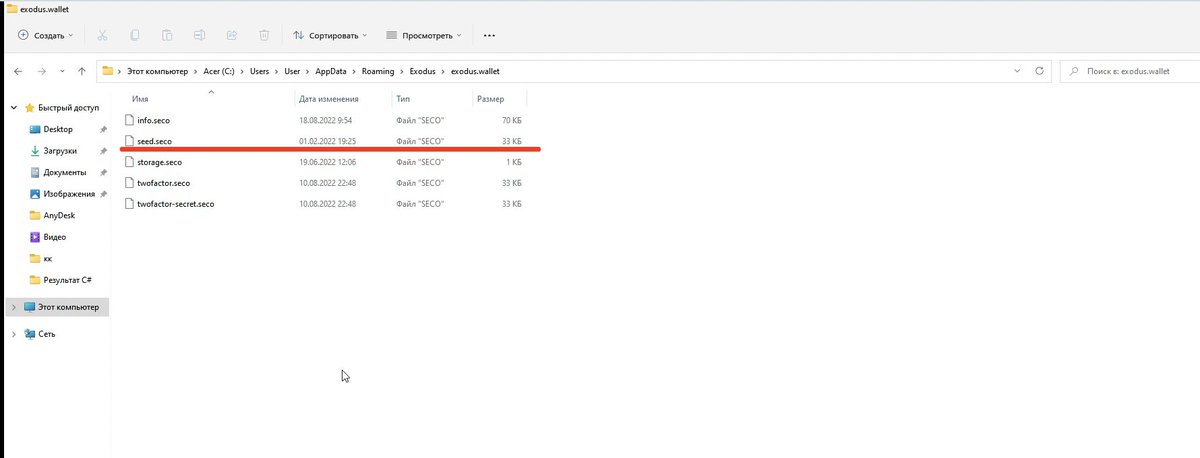Go up one folder level arrow

(81, 71)
